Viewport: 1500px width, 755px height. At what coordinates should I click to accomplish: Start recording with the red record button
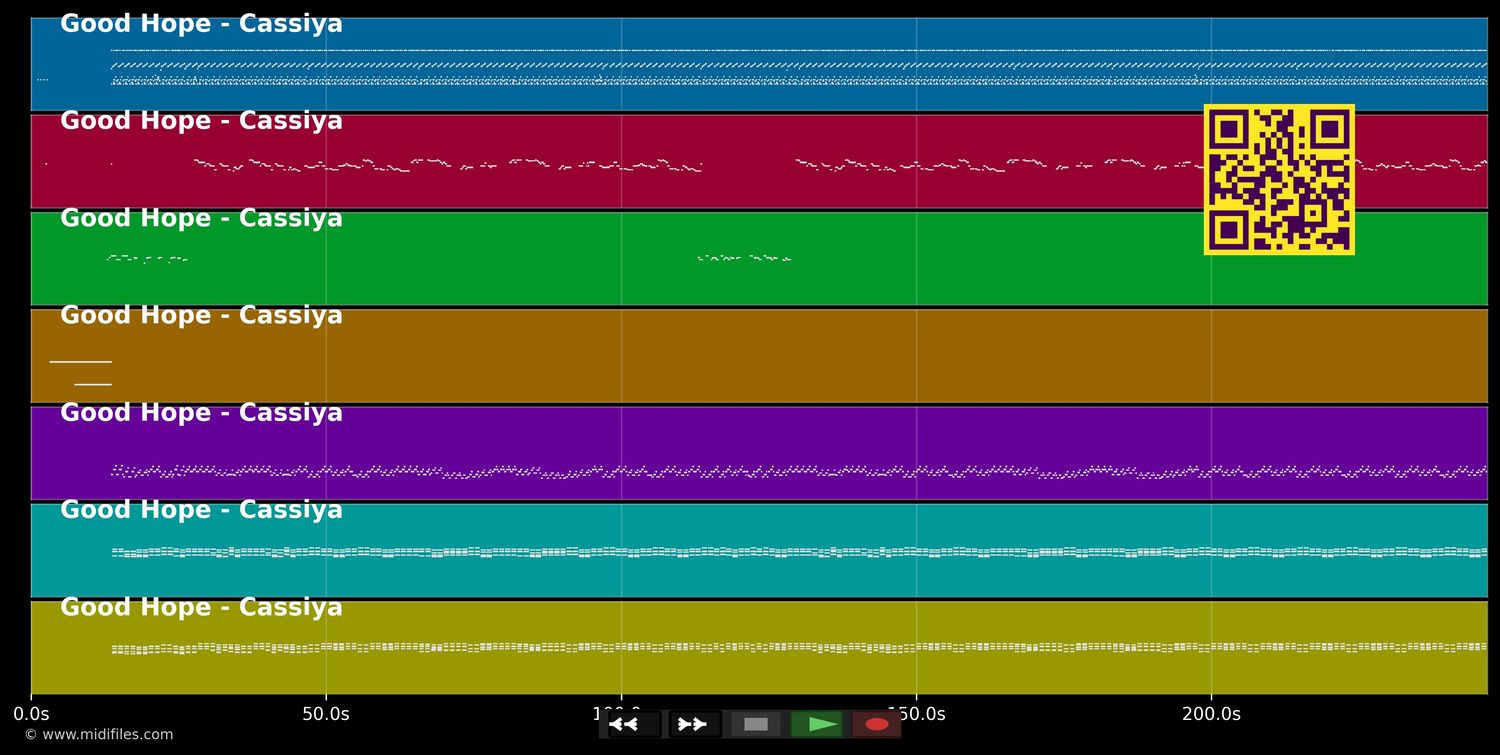[877, 724]
